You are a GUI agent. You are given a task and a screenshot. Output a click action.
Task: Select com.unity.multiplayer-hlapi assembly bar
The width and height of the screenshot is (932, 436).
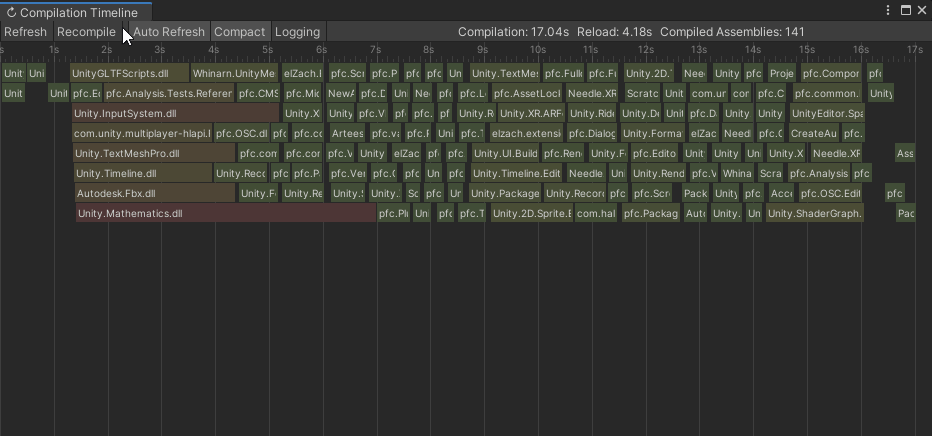pos(142,134)
